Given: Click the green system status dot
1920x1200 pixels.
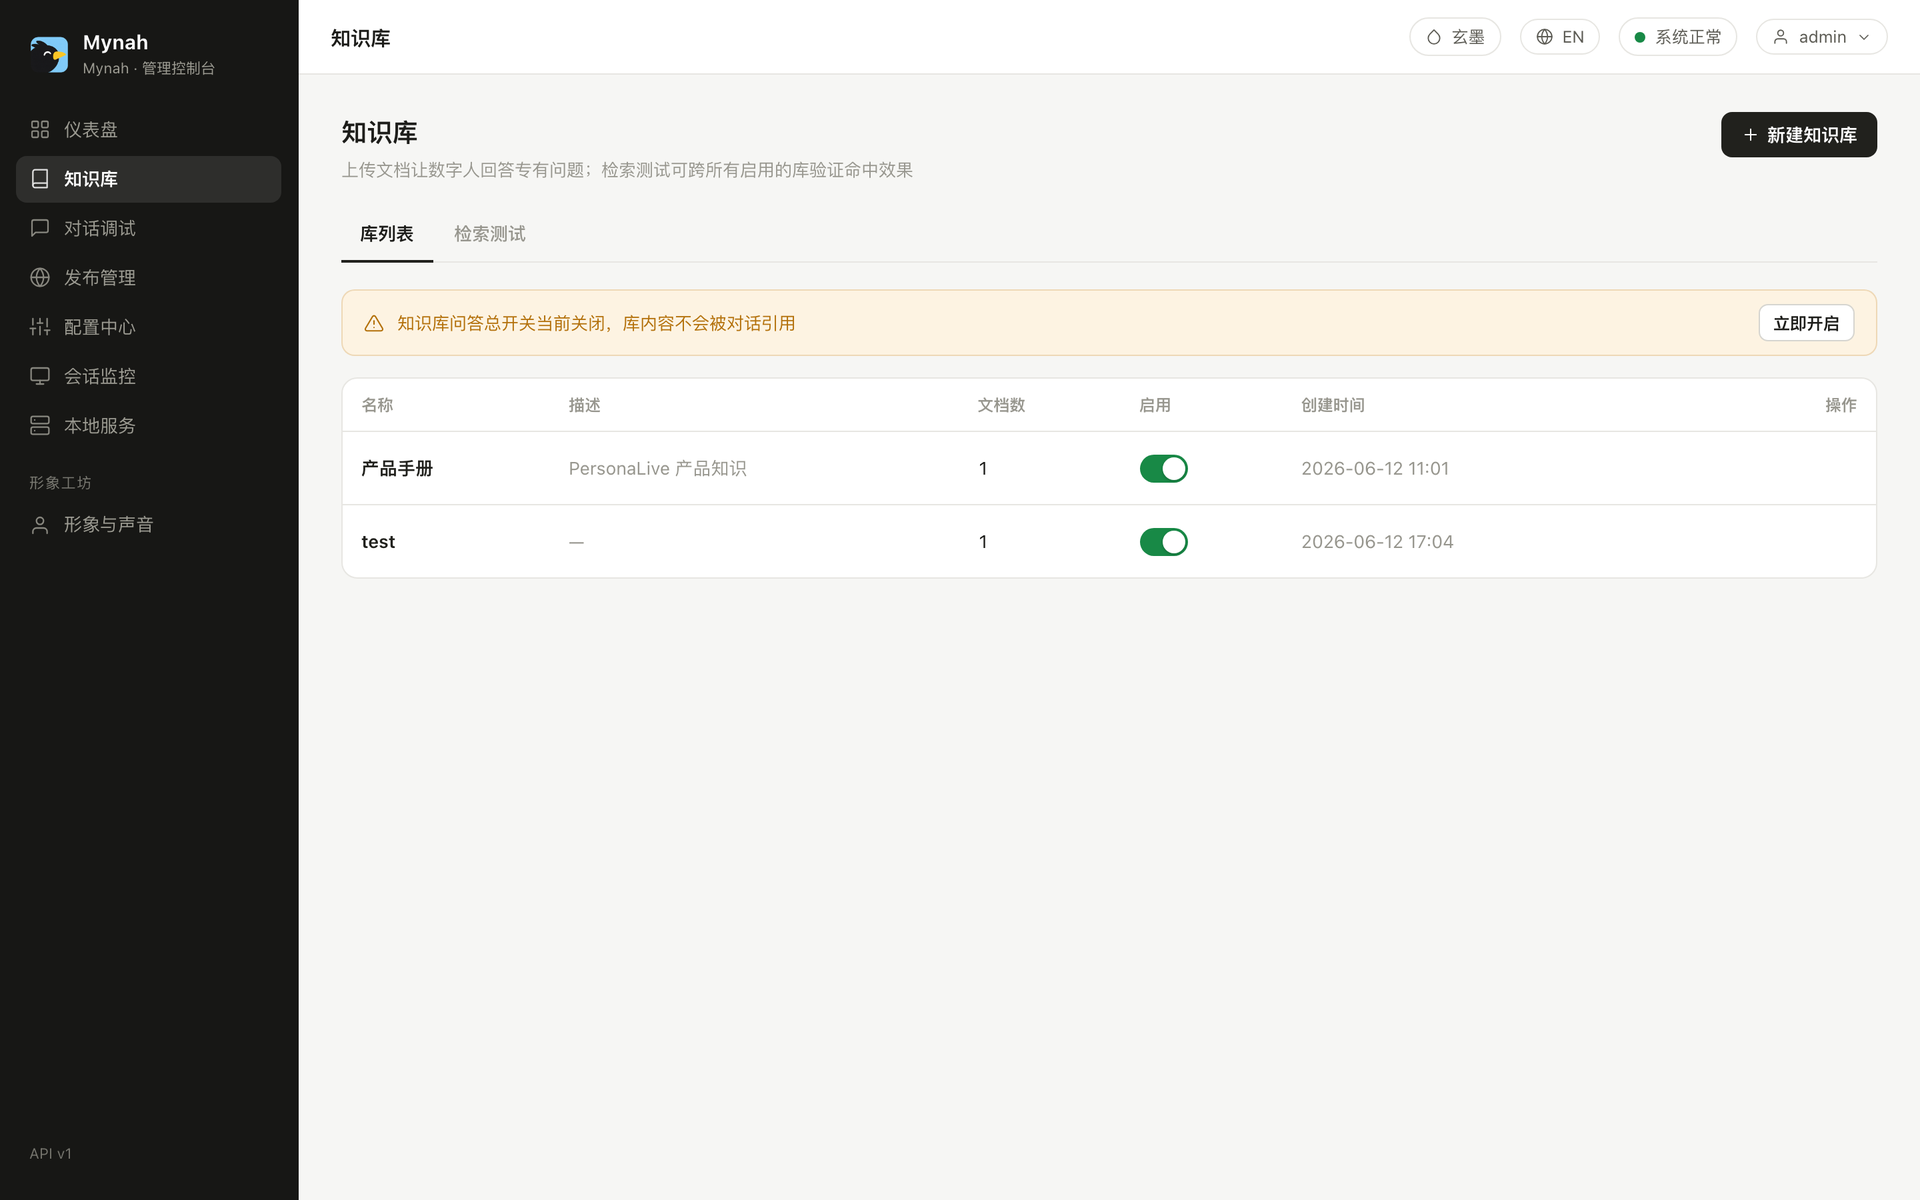Looking at the screenshot, I should 1640,37.
